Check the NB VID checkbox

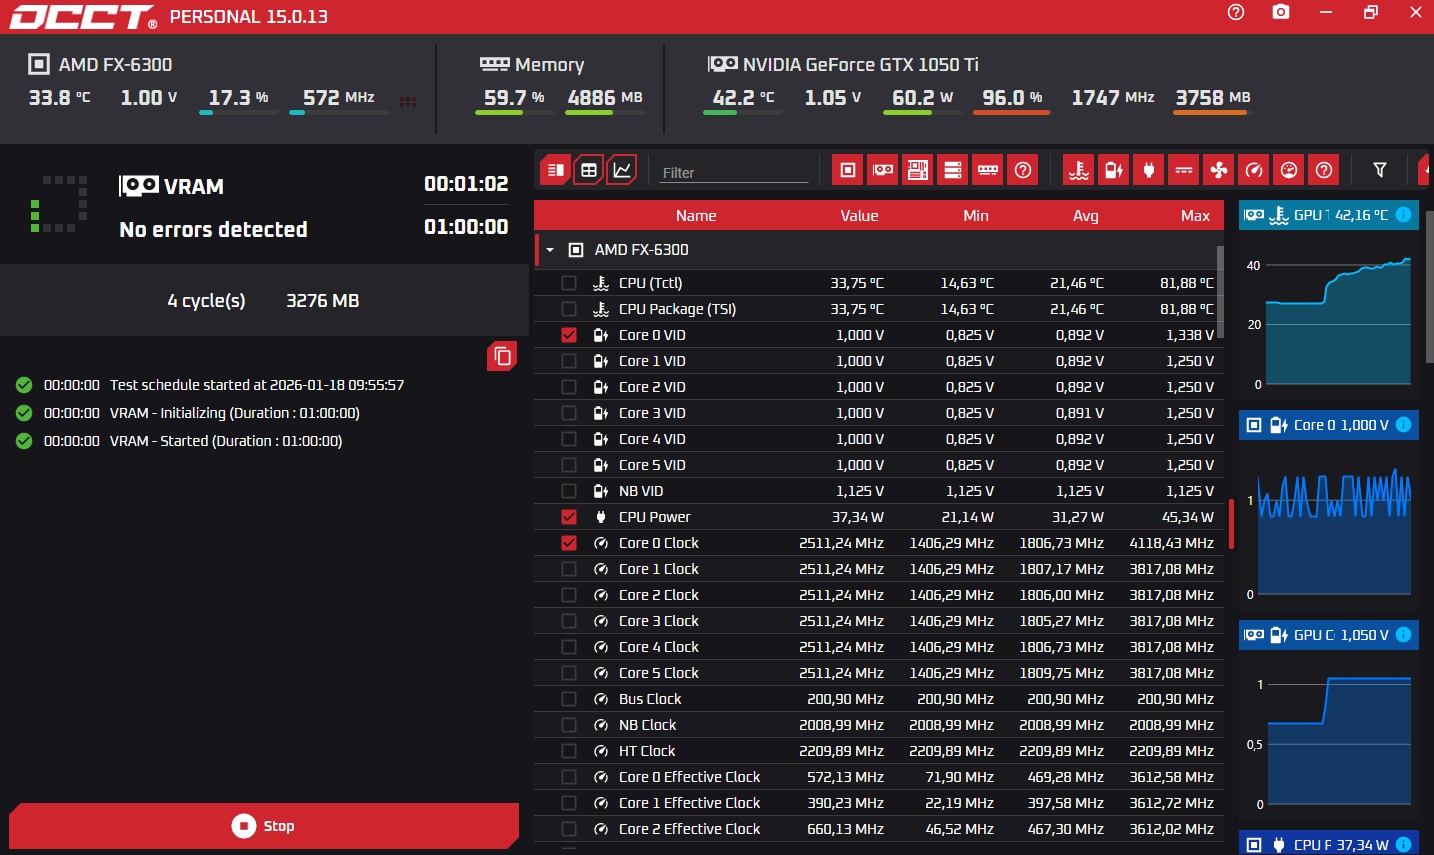click(x=569, y=491)
